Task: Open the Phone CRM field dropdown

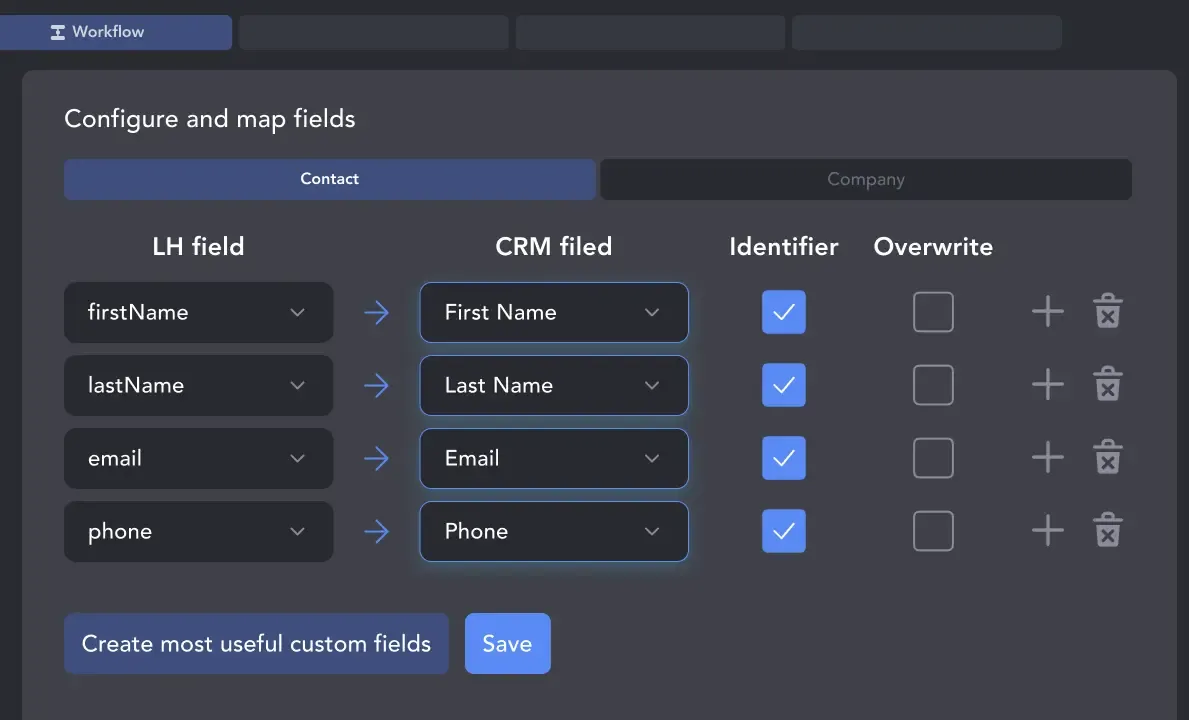Action: tap(554, 531)
